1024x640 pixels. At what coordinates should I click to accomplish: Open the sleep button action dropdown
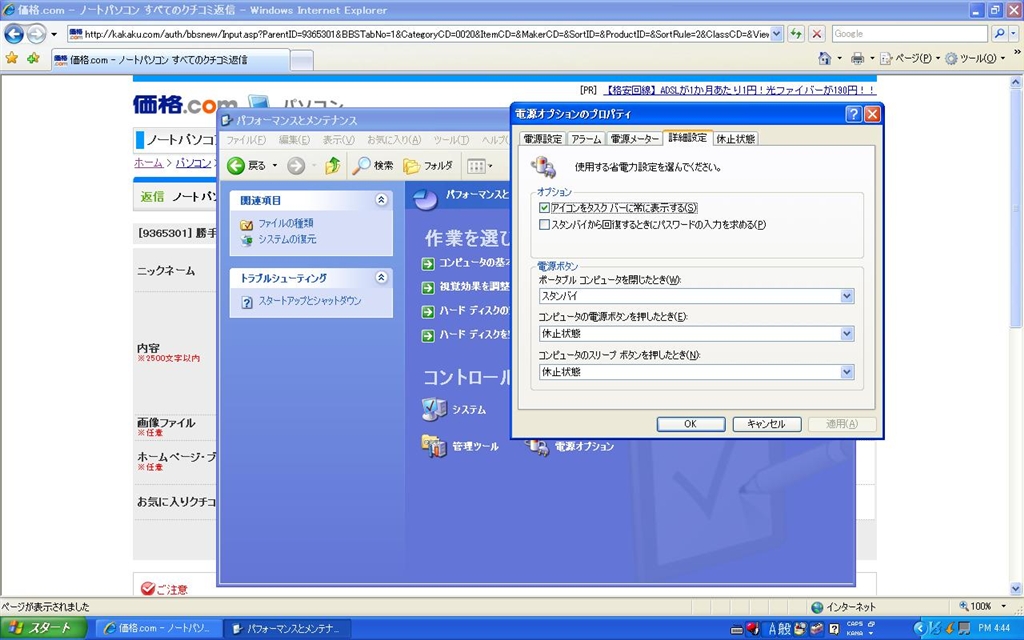click(846, 372)
